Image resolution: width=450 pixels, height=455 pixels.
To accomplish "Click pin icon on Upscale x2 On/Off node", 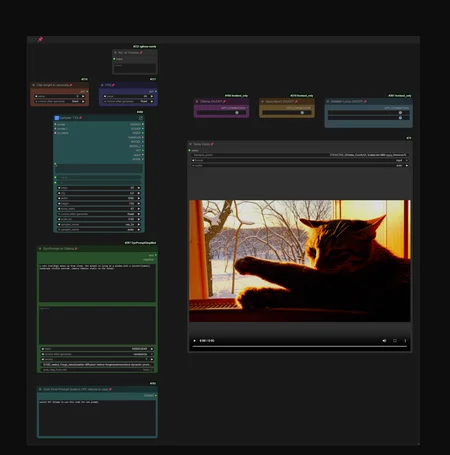I will click(x=296, y=102).
